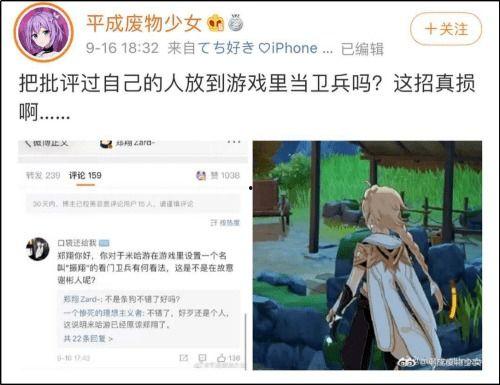Open the comment screenshot thumbnail
The height and width of the screenshot is (385, 500).
tap(133, 255)
